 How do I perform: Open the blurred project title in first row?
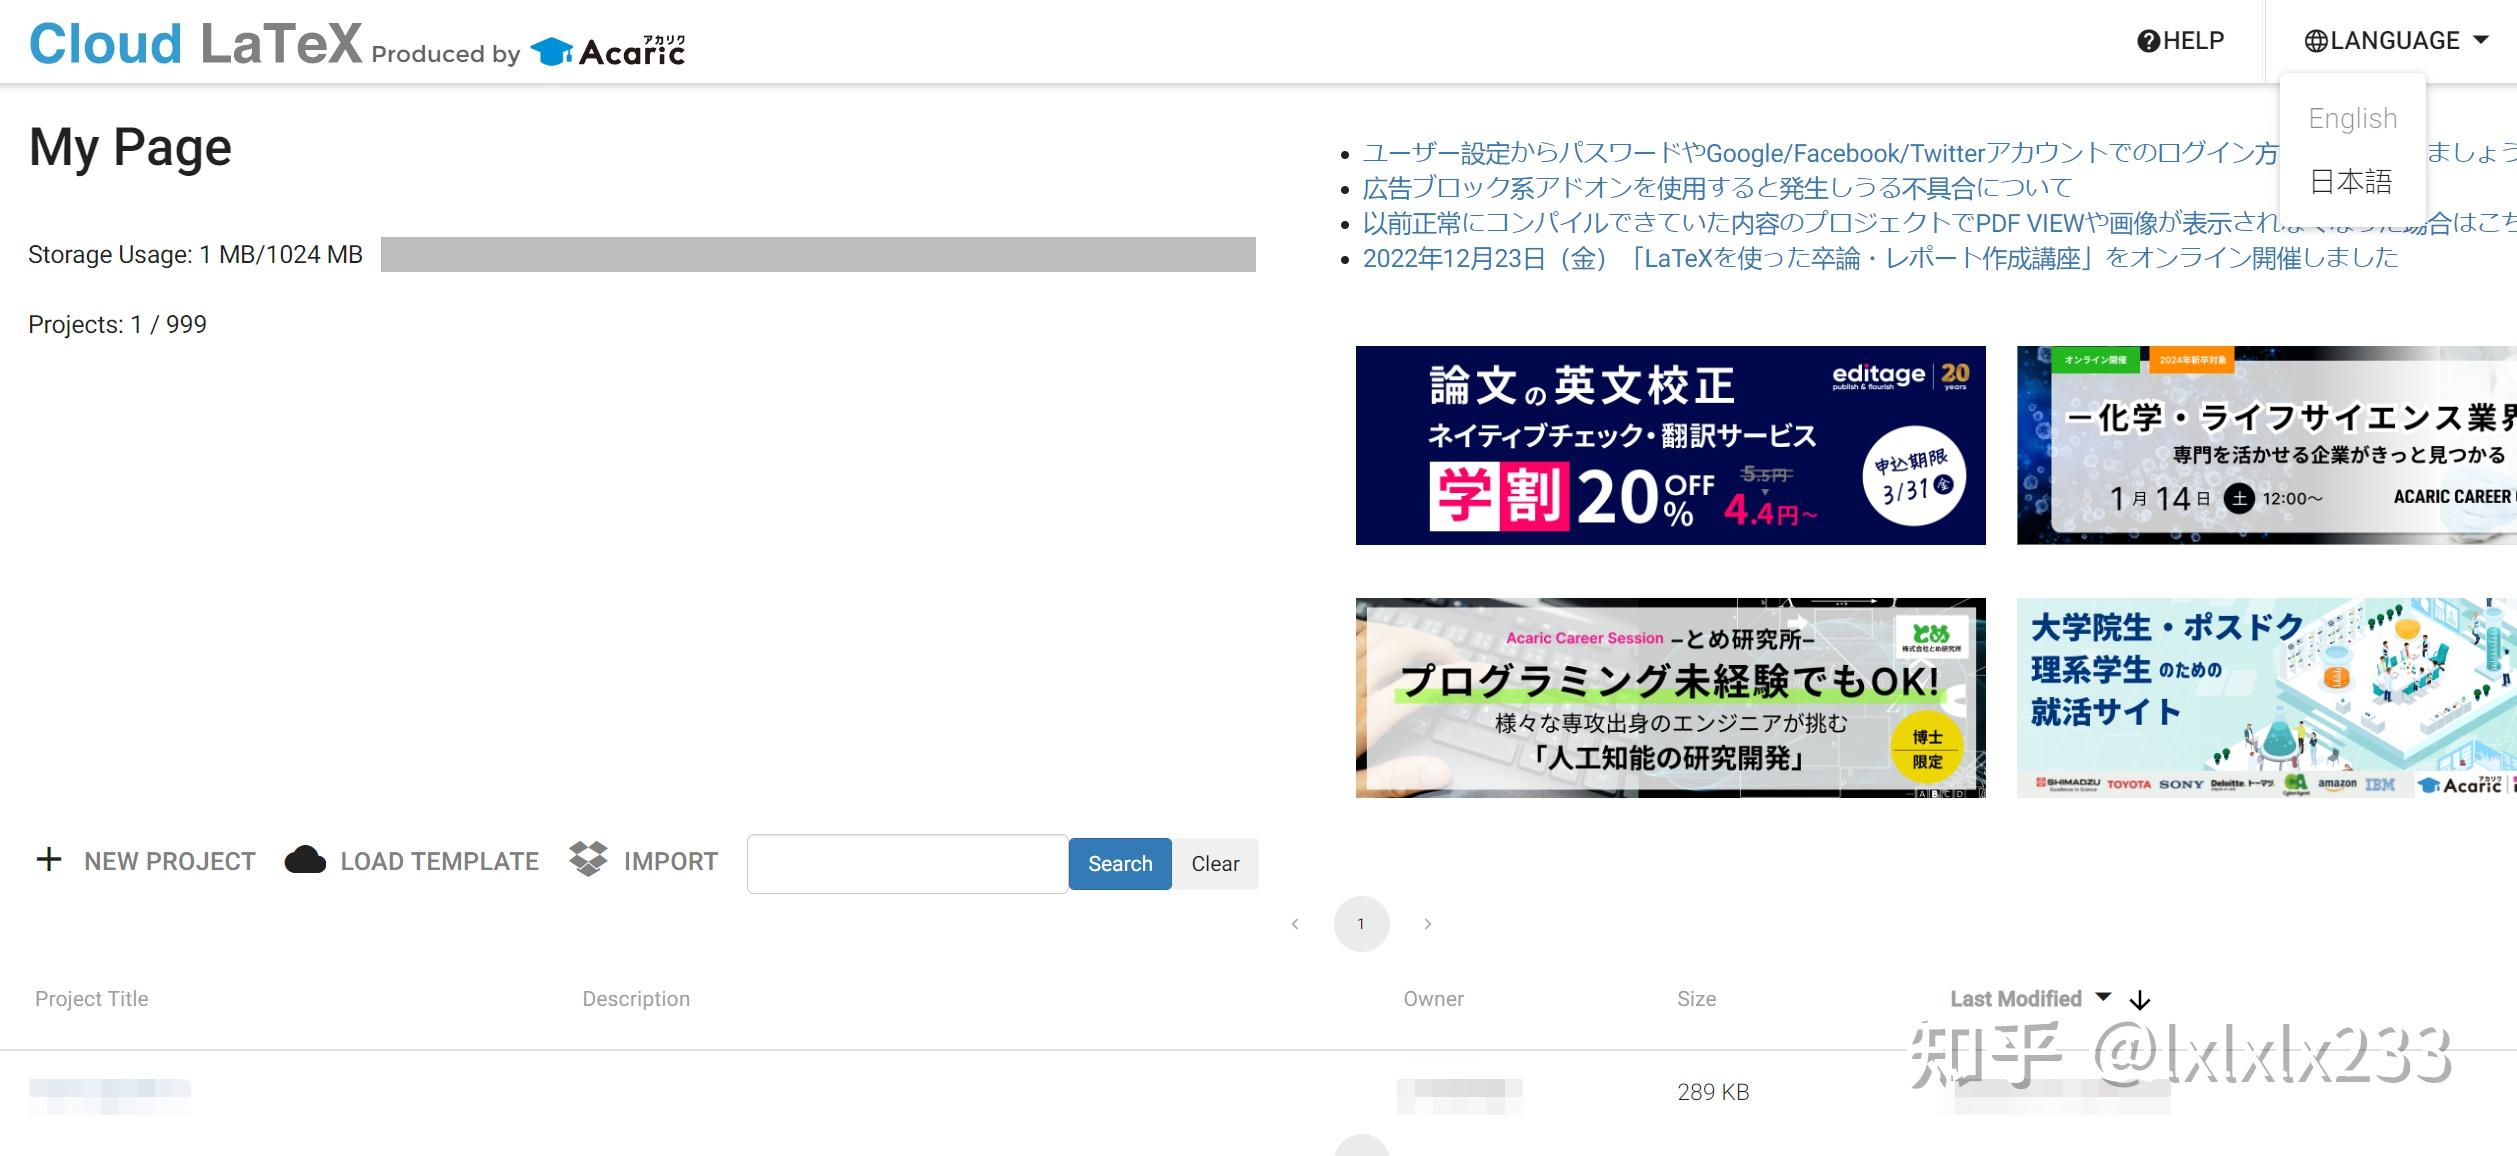pyautogui.click(x=110, y=1095)
